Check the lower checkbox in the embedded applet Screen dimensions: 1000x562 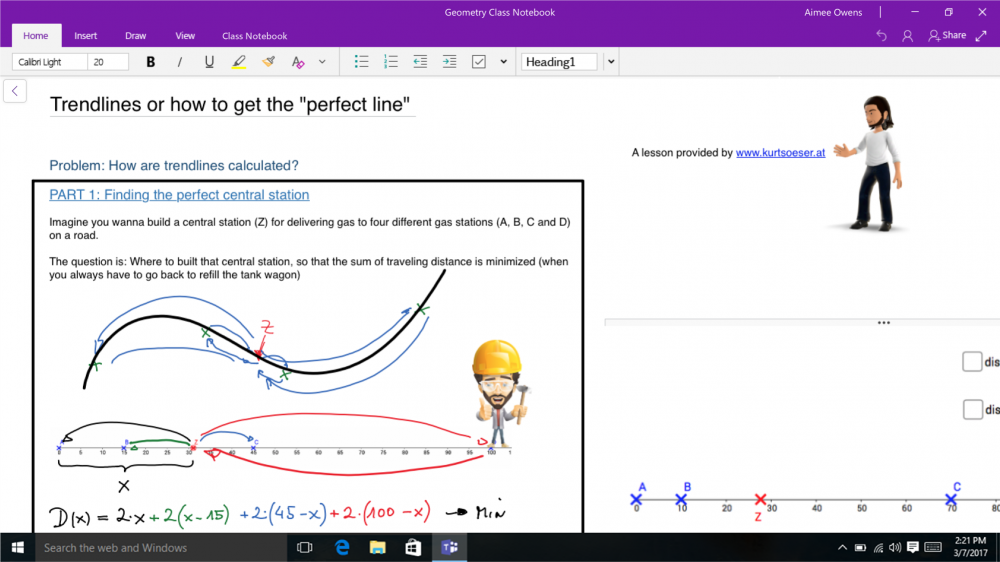pyautogui.click(x=971, y=409)
